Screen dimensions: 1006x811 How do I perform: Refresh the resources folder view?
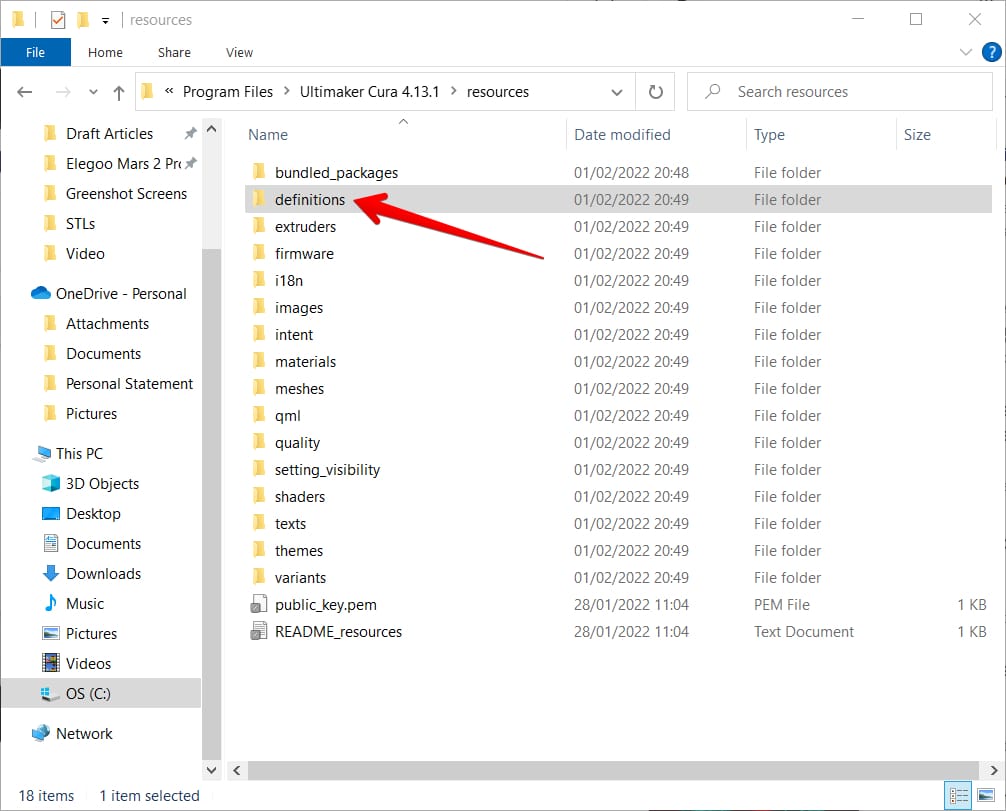(656, 92)
